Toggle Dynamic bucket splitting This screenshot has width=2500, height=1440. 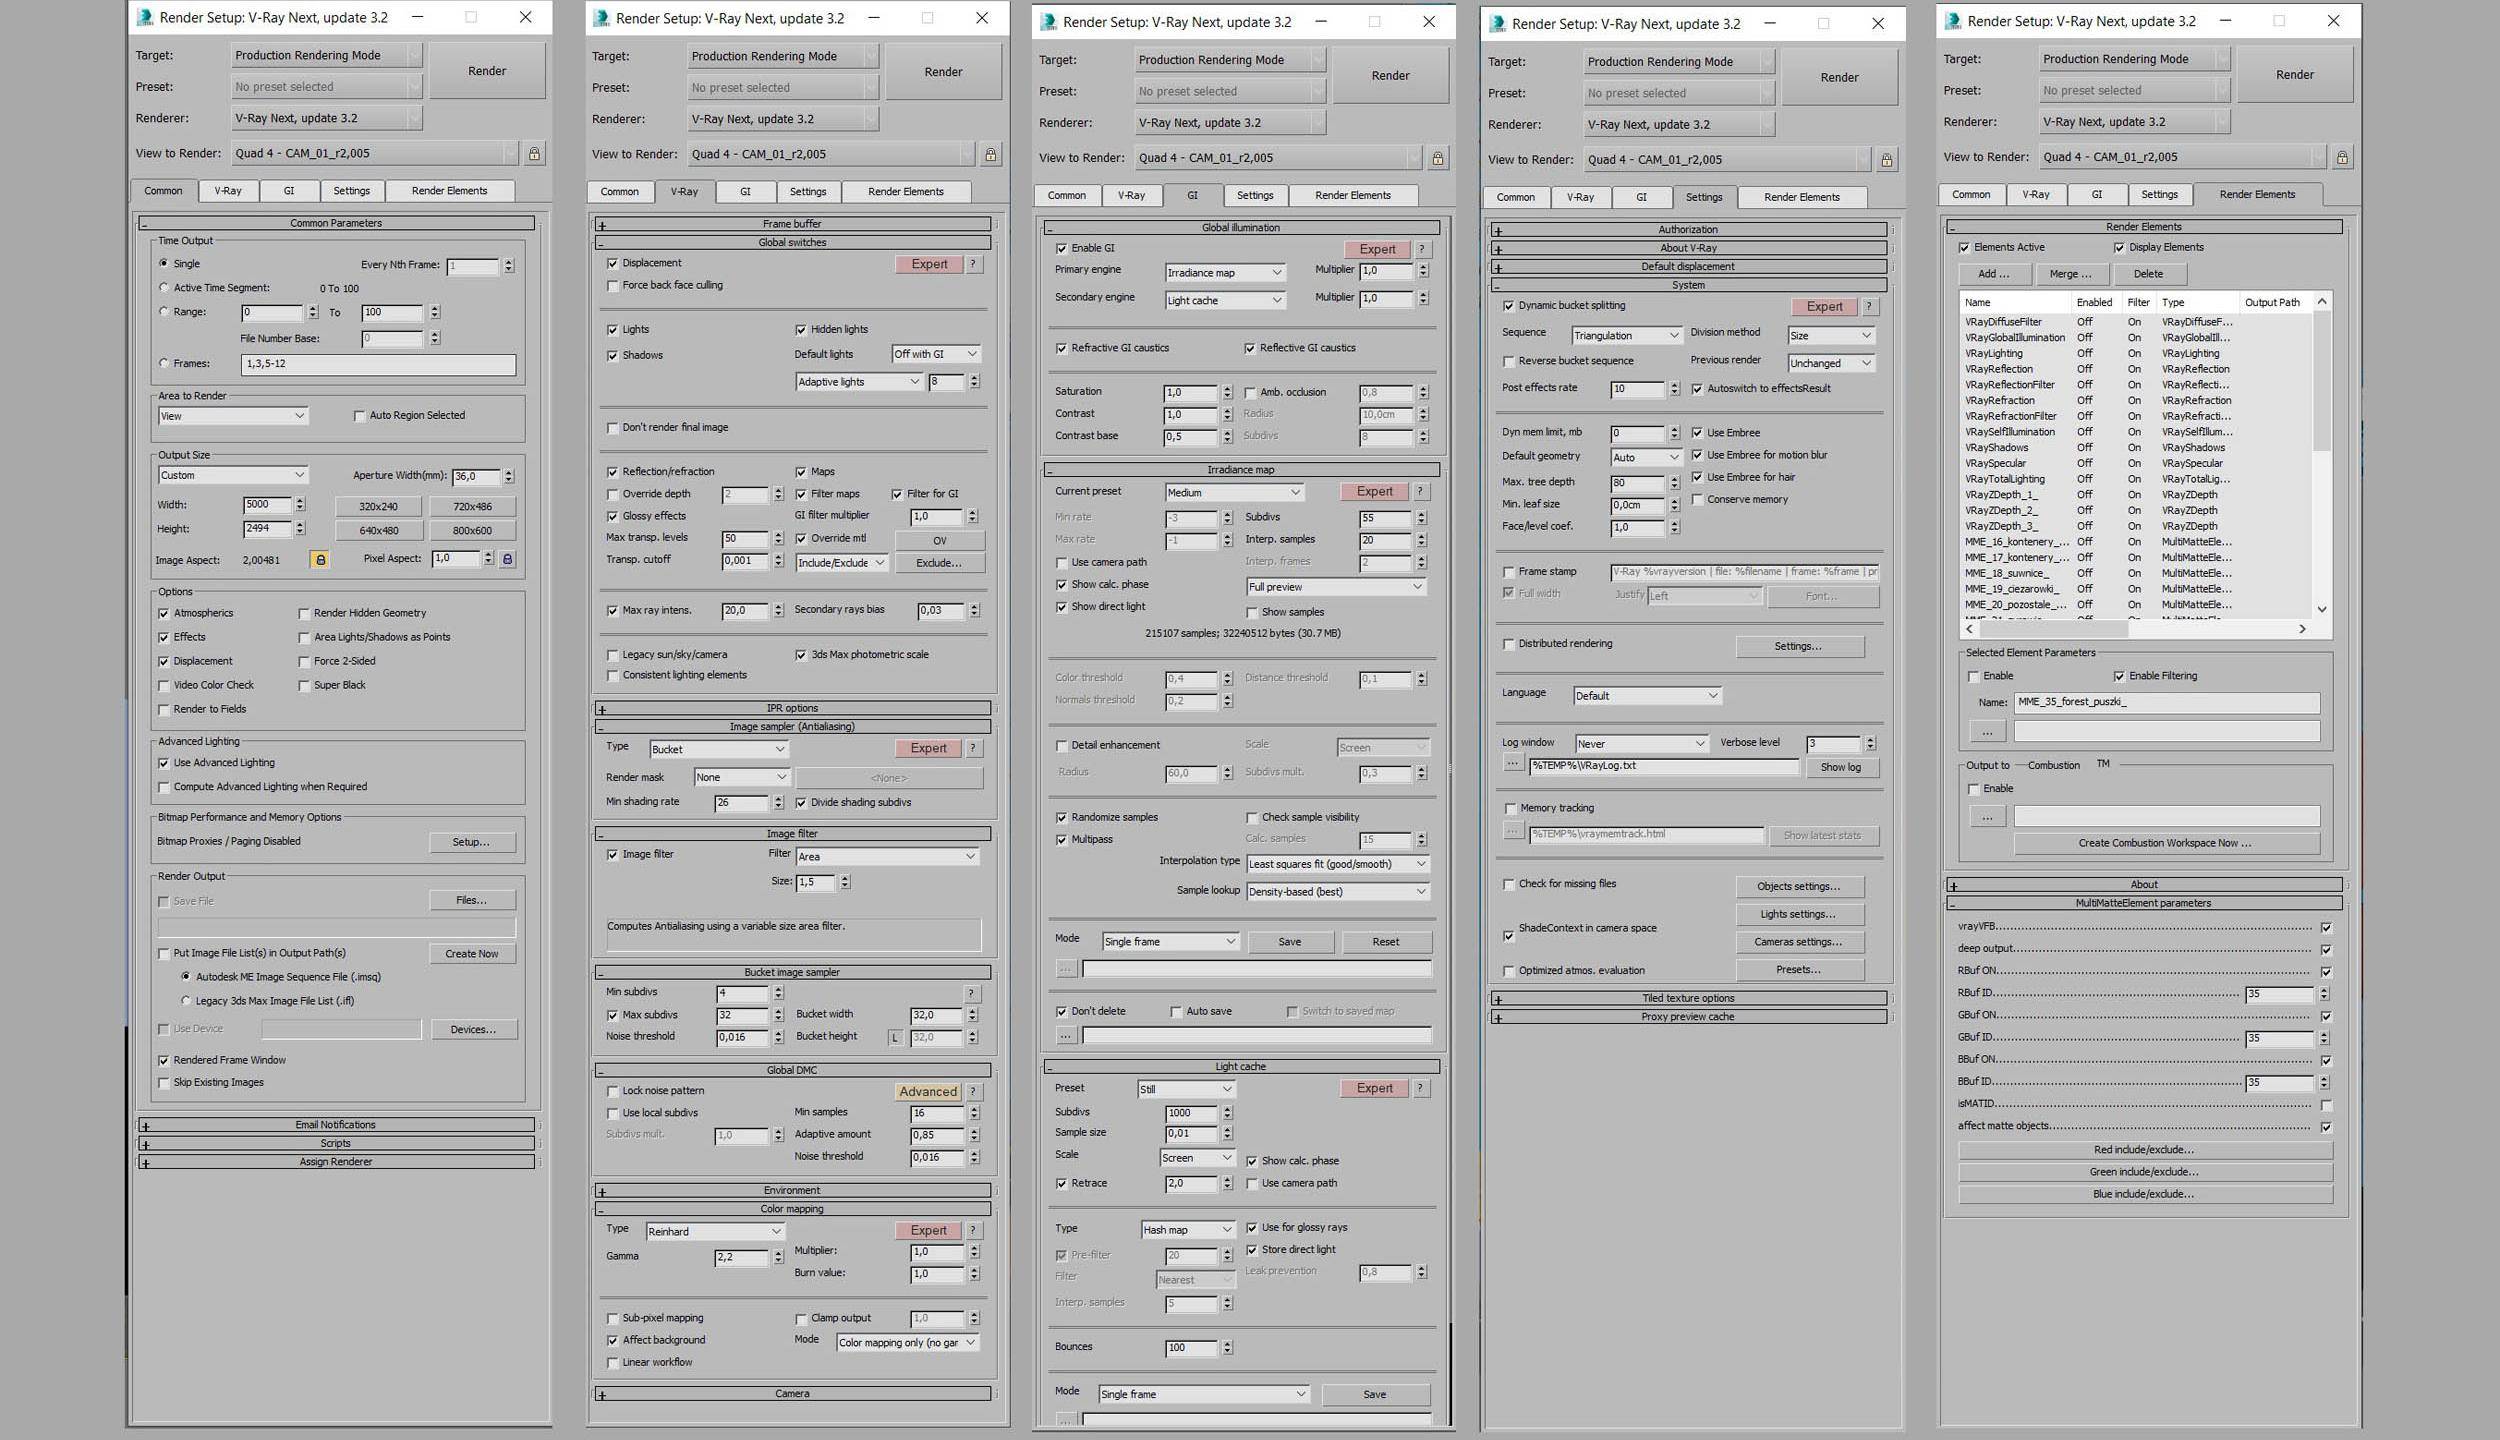[1509, 306]
